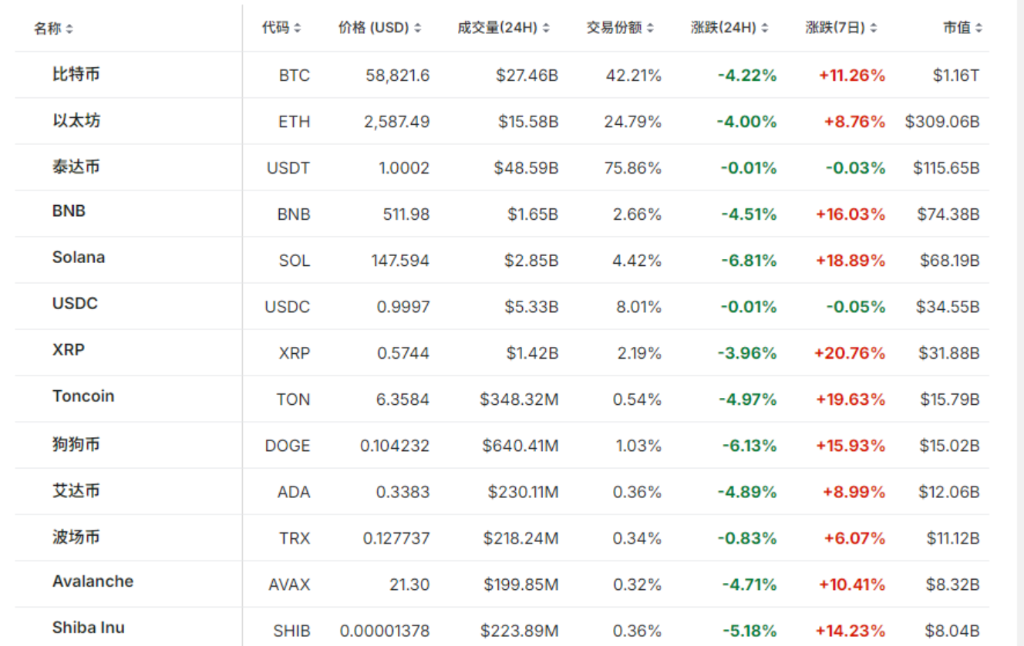Click the 24H change -0.83%
Viewport: 1024px width, 646px height.
747,539
